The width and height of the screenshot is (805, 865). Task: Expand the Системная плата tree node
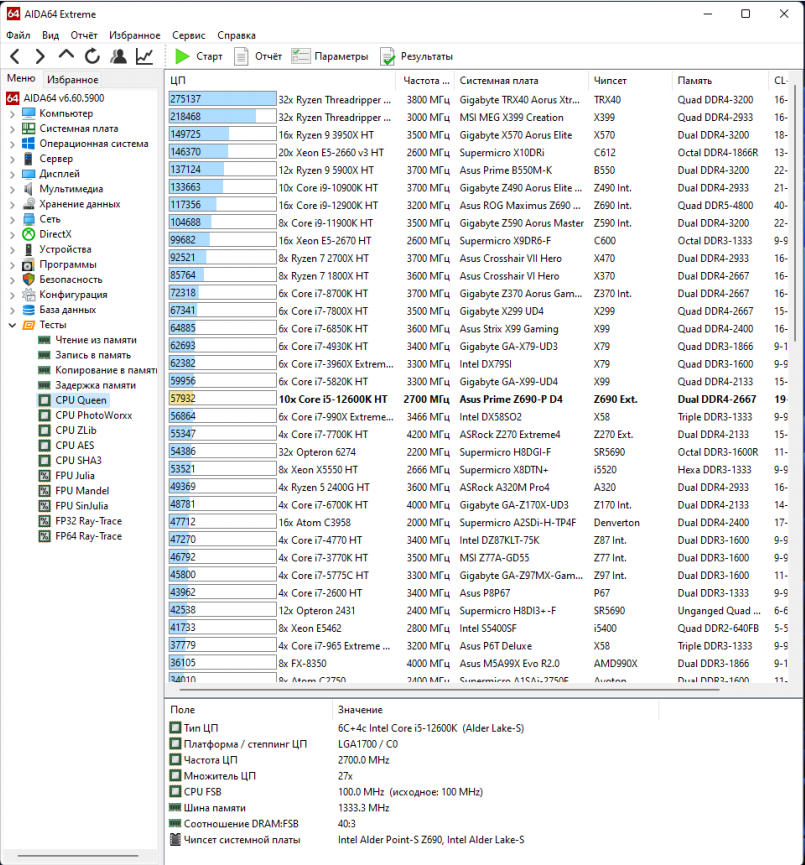(x=12, y=129)
